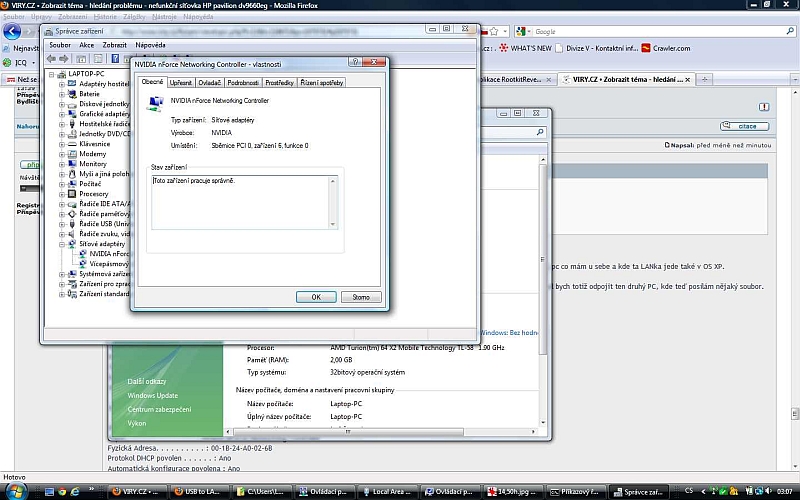800x500 pixels.
Task: Click back arrow in Správce zařízení toolbar
Action: tap(51, 59)
